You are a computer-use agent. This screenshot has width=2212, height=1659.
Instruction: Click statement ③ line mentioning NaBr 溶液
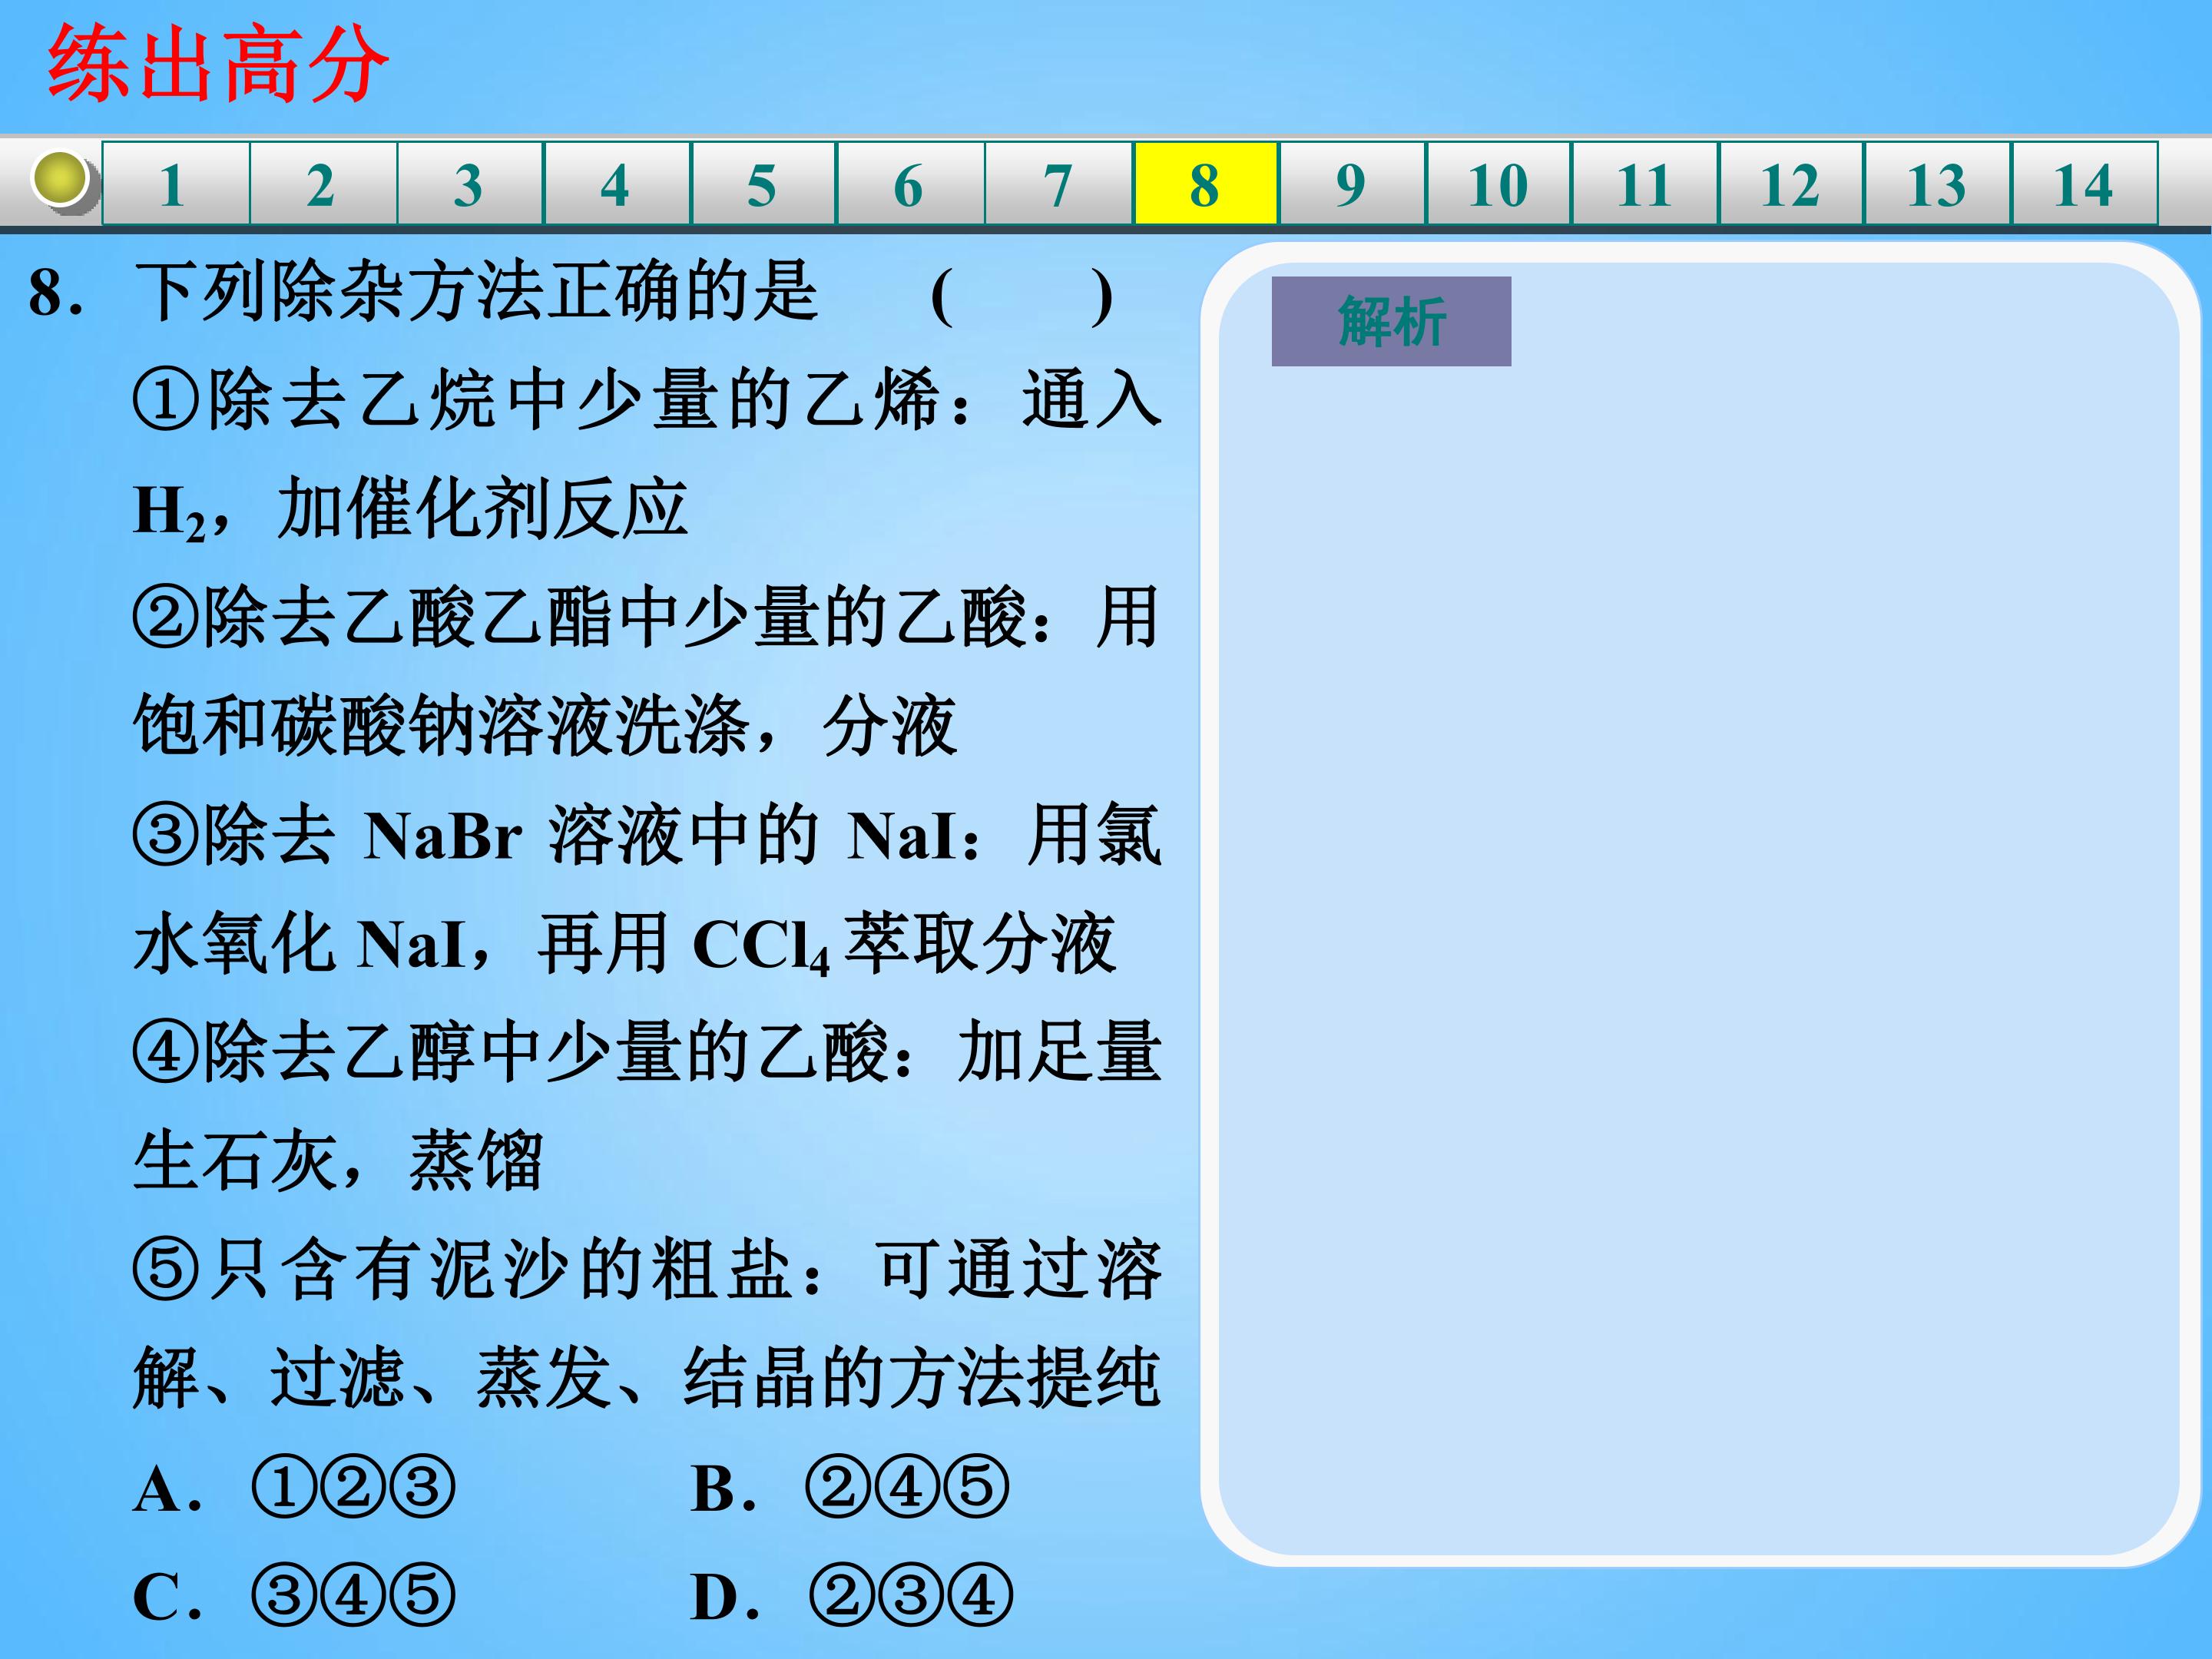click(x=647, y=835)
